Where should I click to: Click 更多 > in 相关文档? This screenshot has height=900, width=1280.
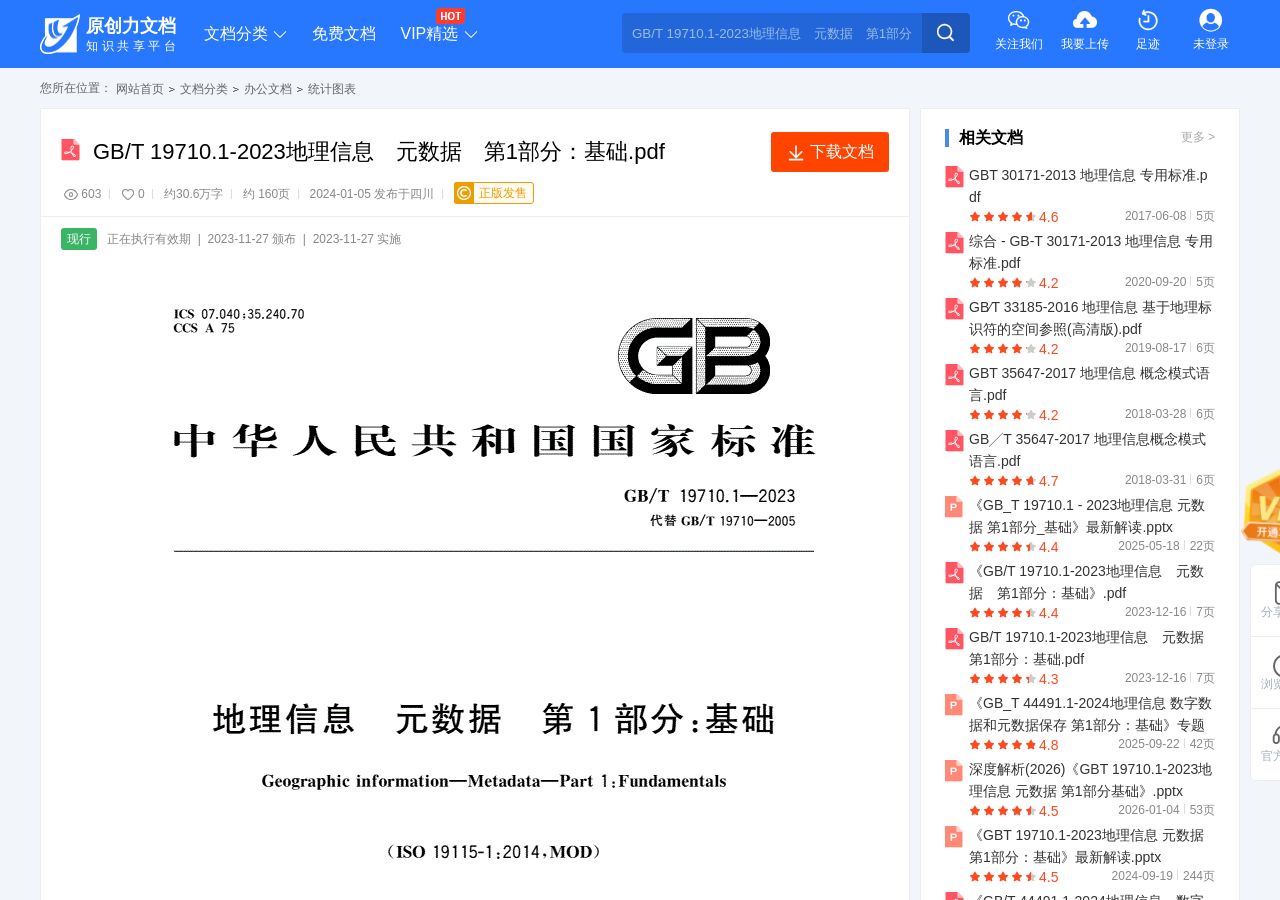[x=1198, y=137]
